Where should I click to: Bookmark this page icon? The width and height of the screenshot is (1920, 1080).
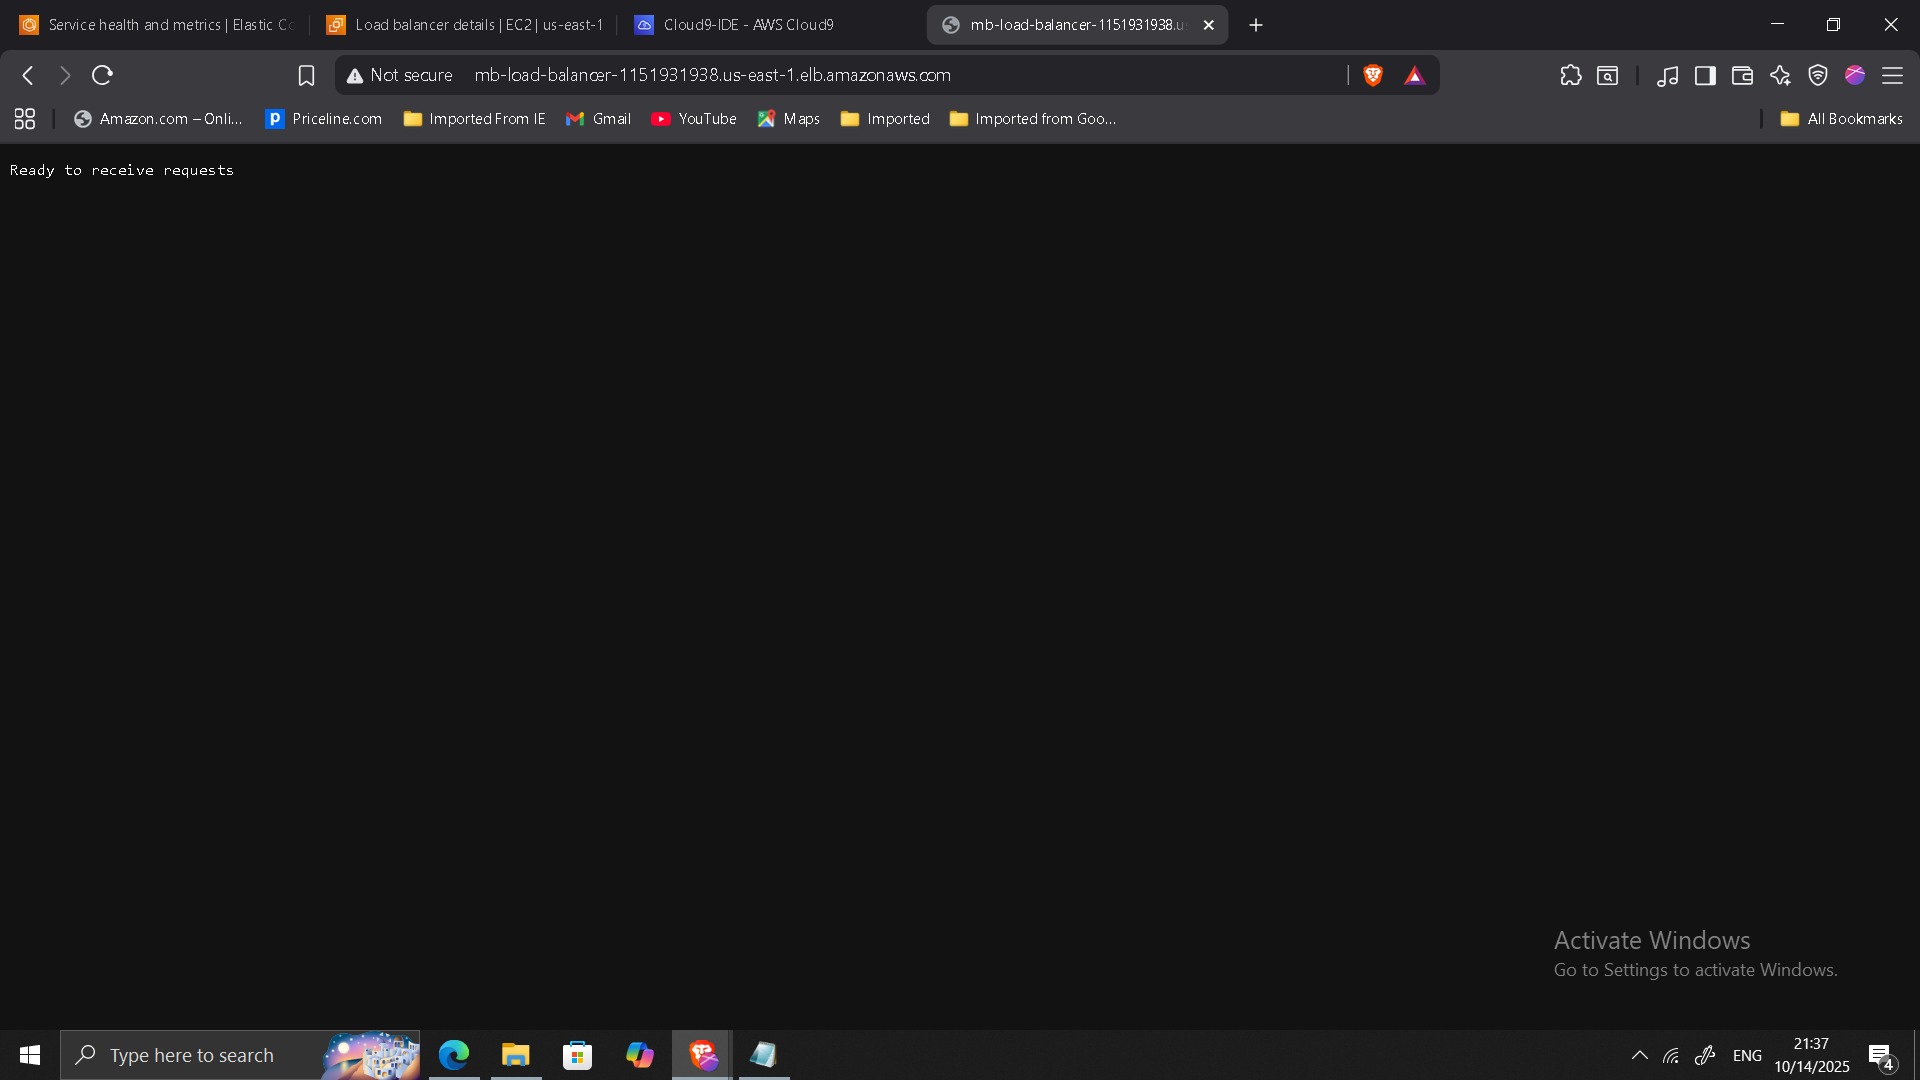306,75
